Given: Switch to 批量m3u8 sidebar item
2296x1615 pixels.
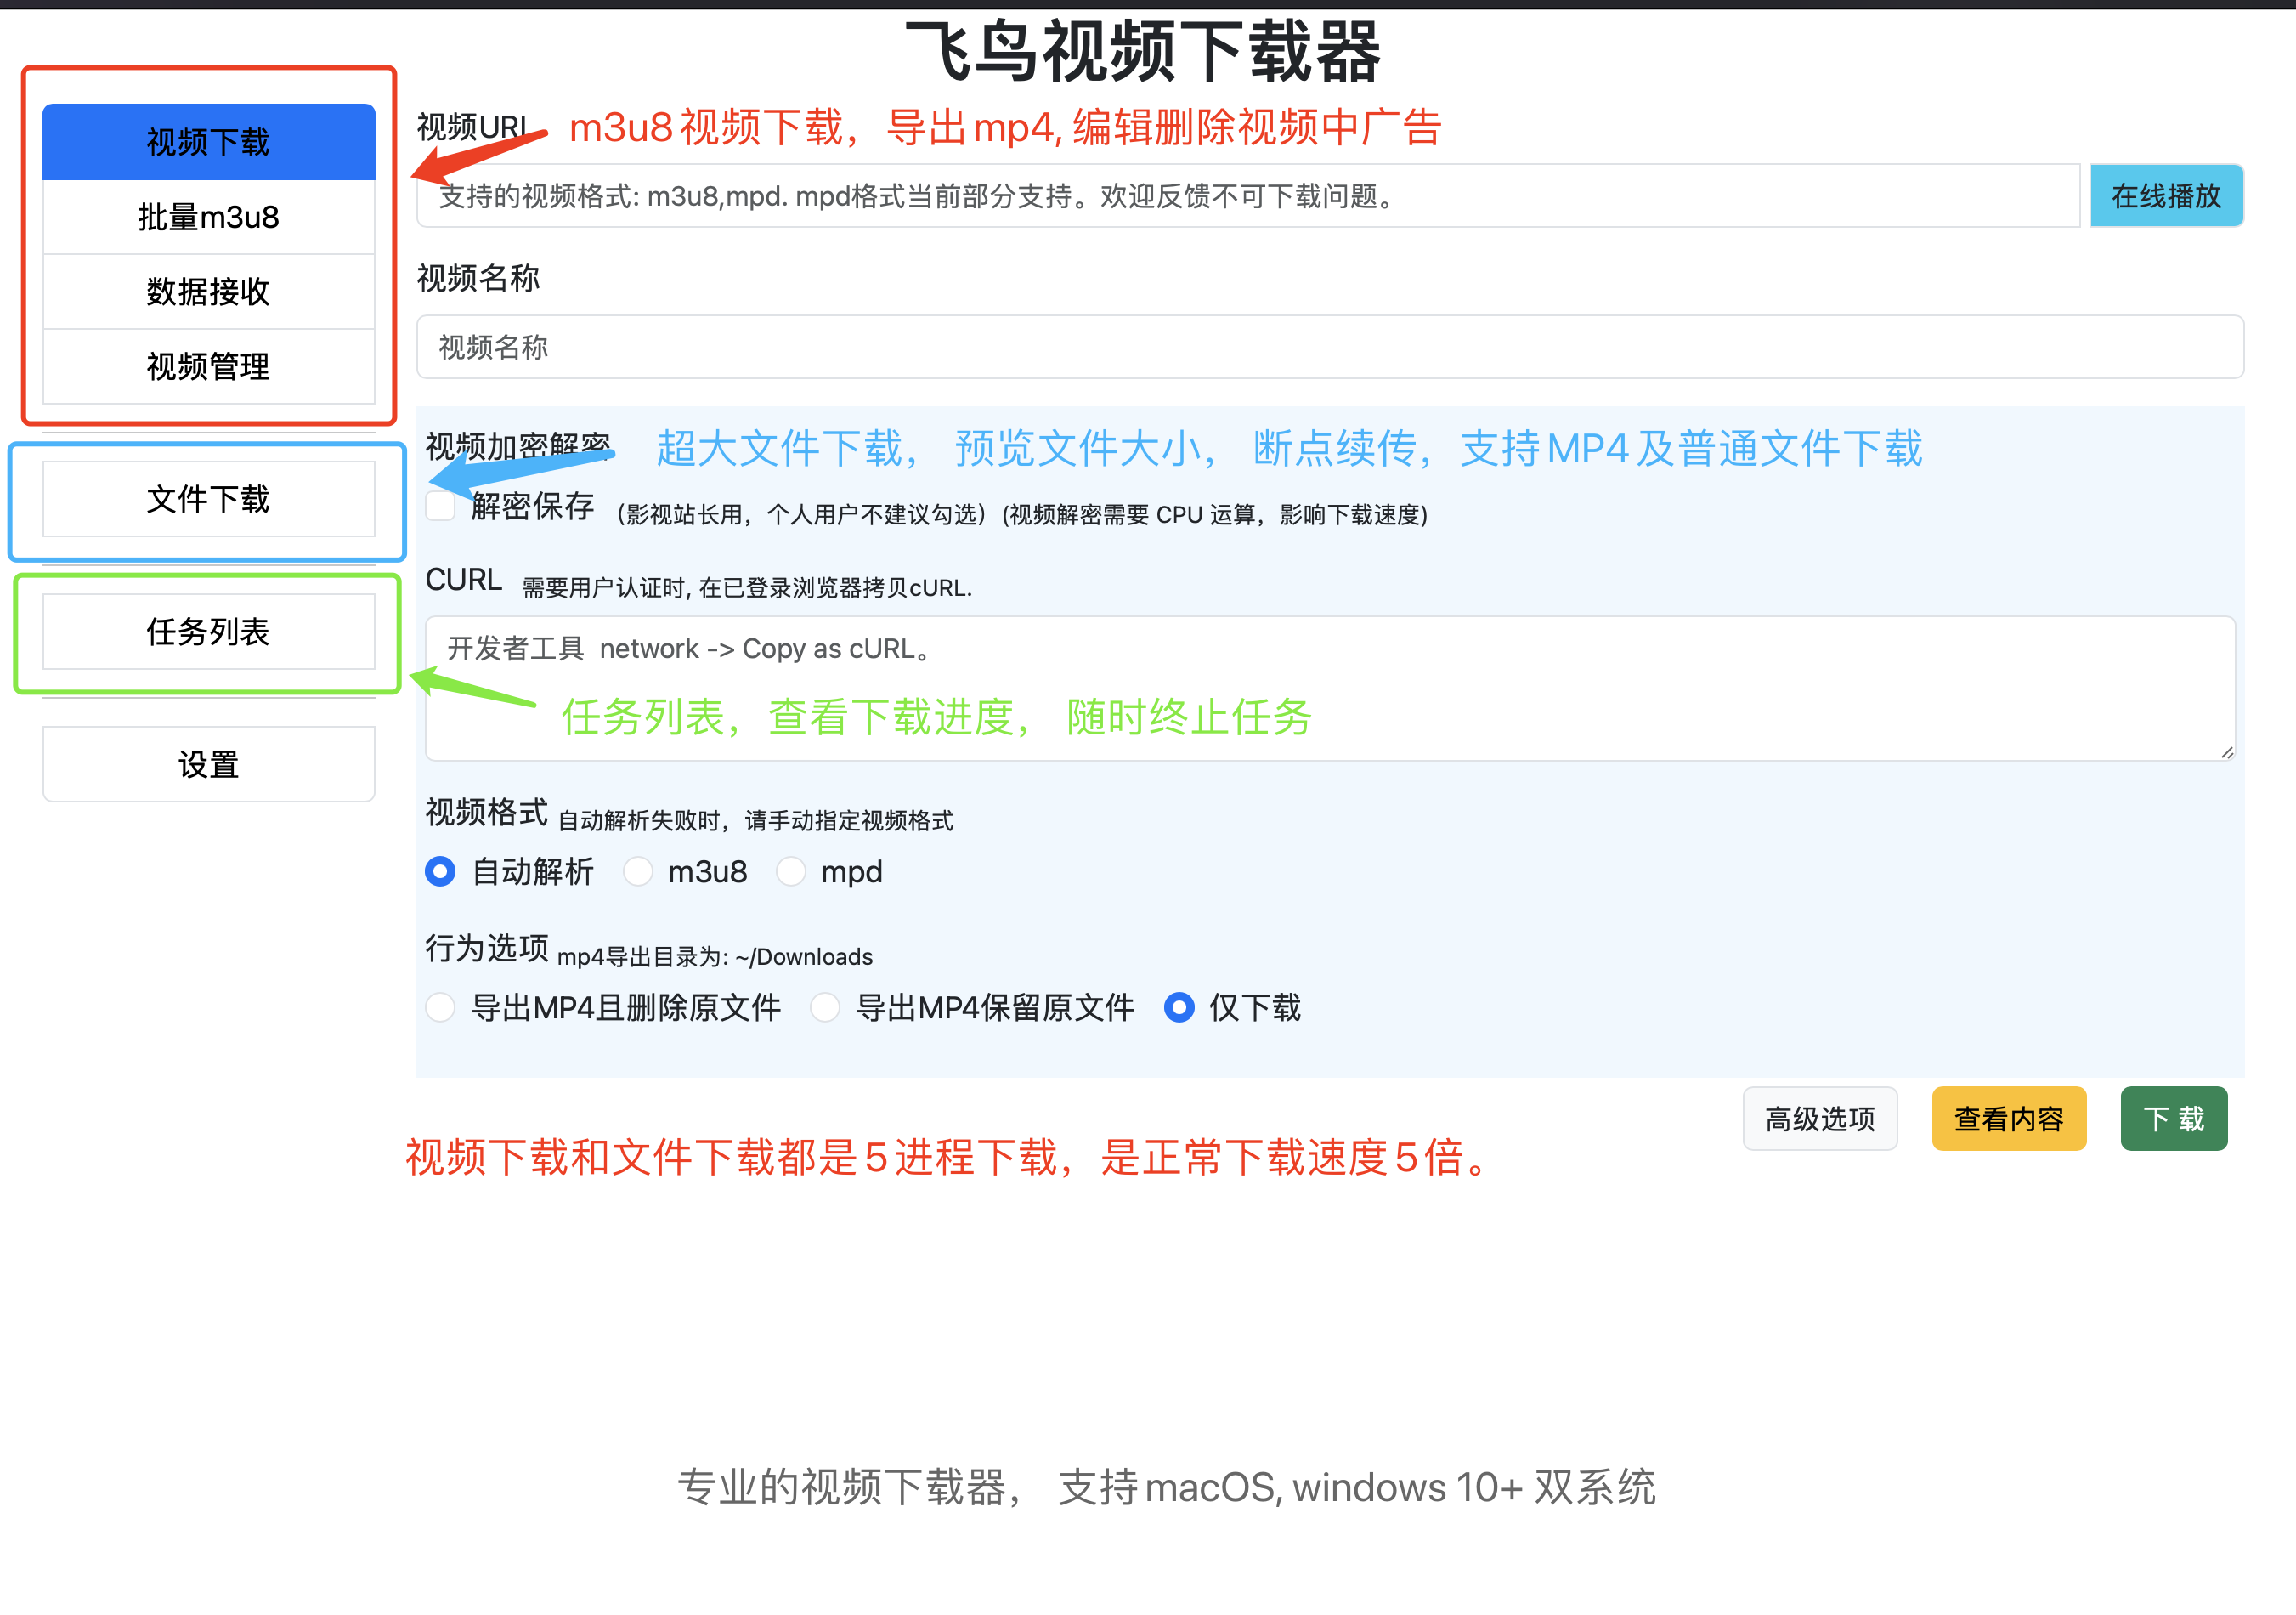Looking at the screenshot, I should coord(208,217).
